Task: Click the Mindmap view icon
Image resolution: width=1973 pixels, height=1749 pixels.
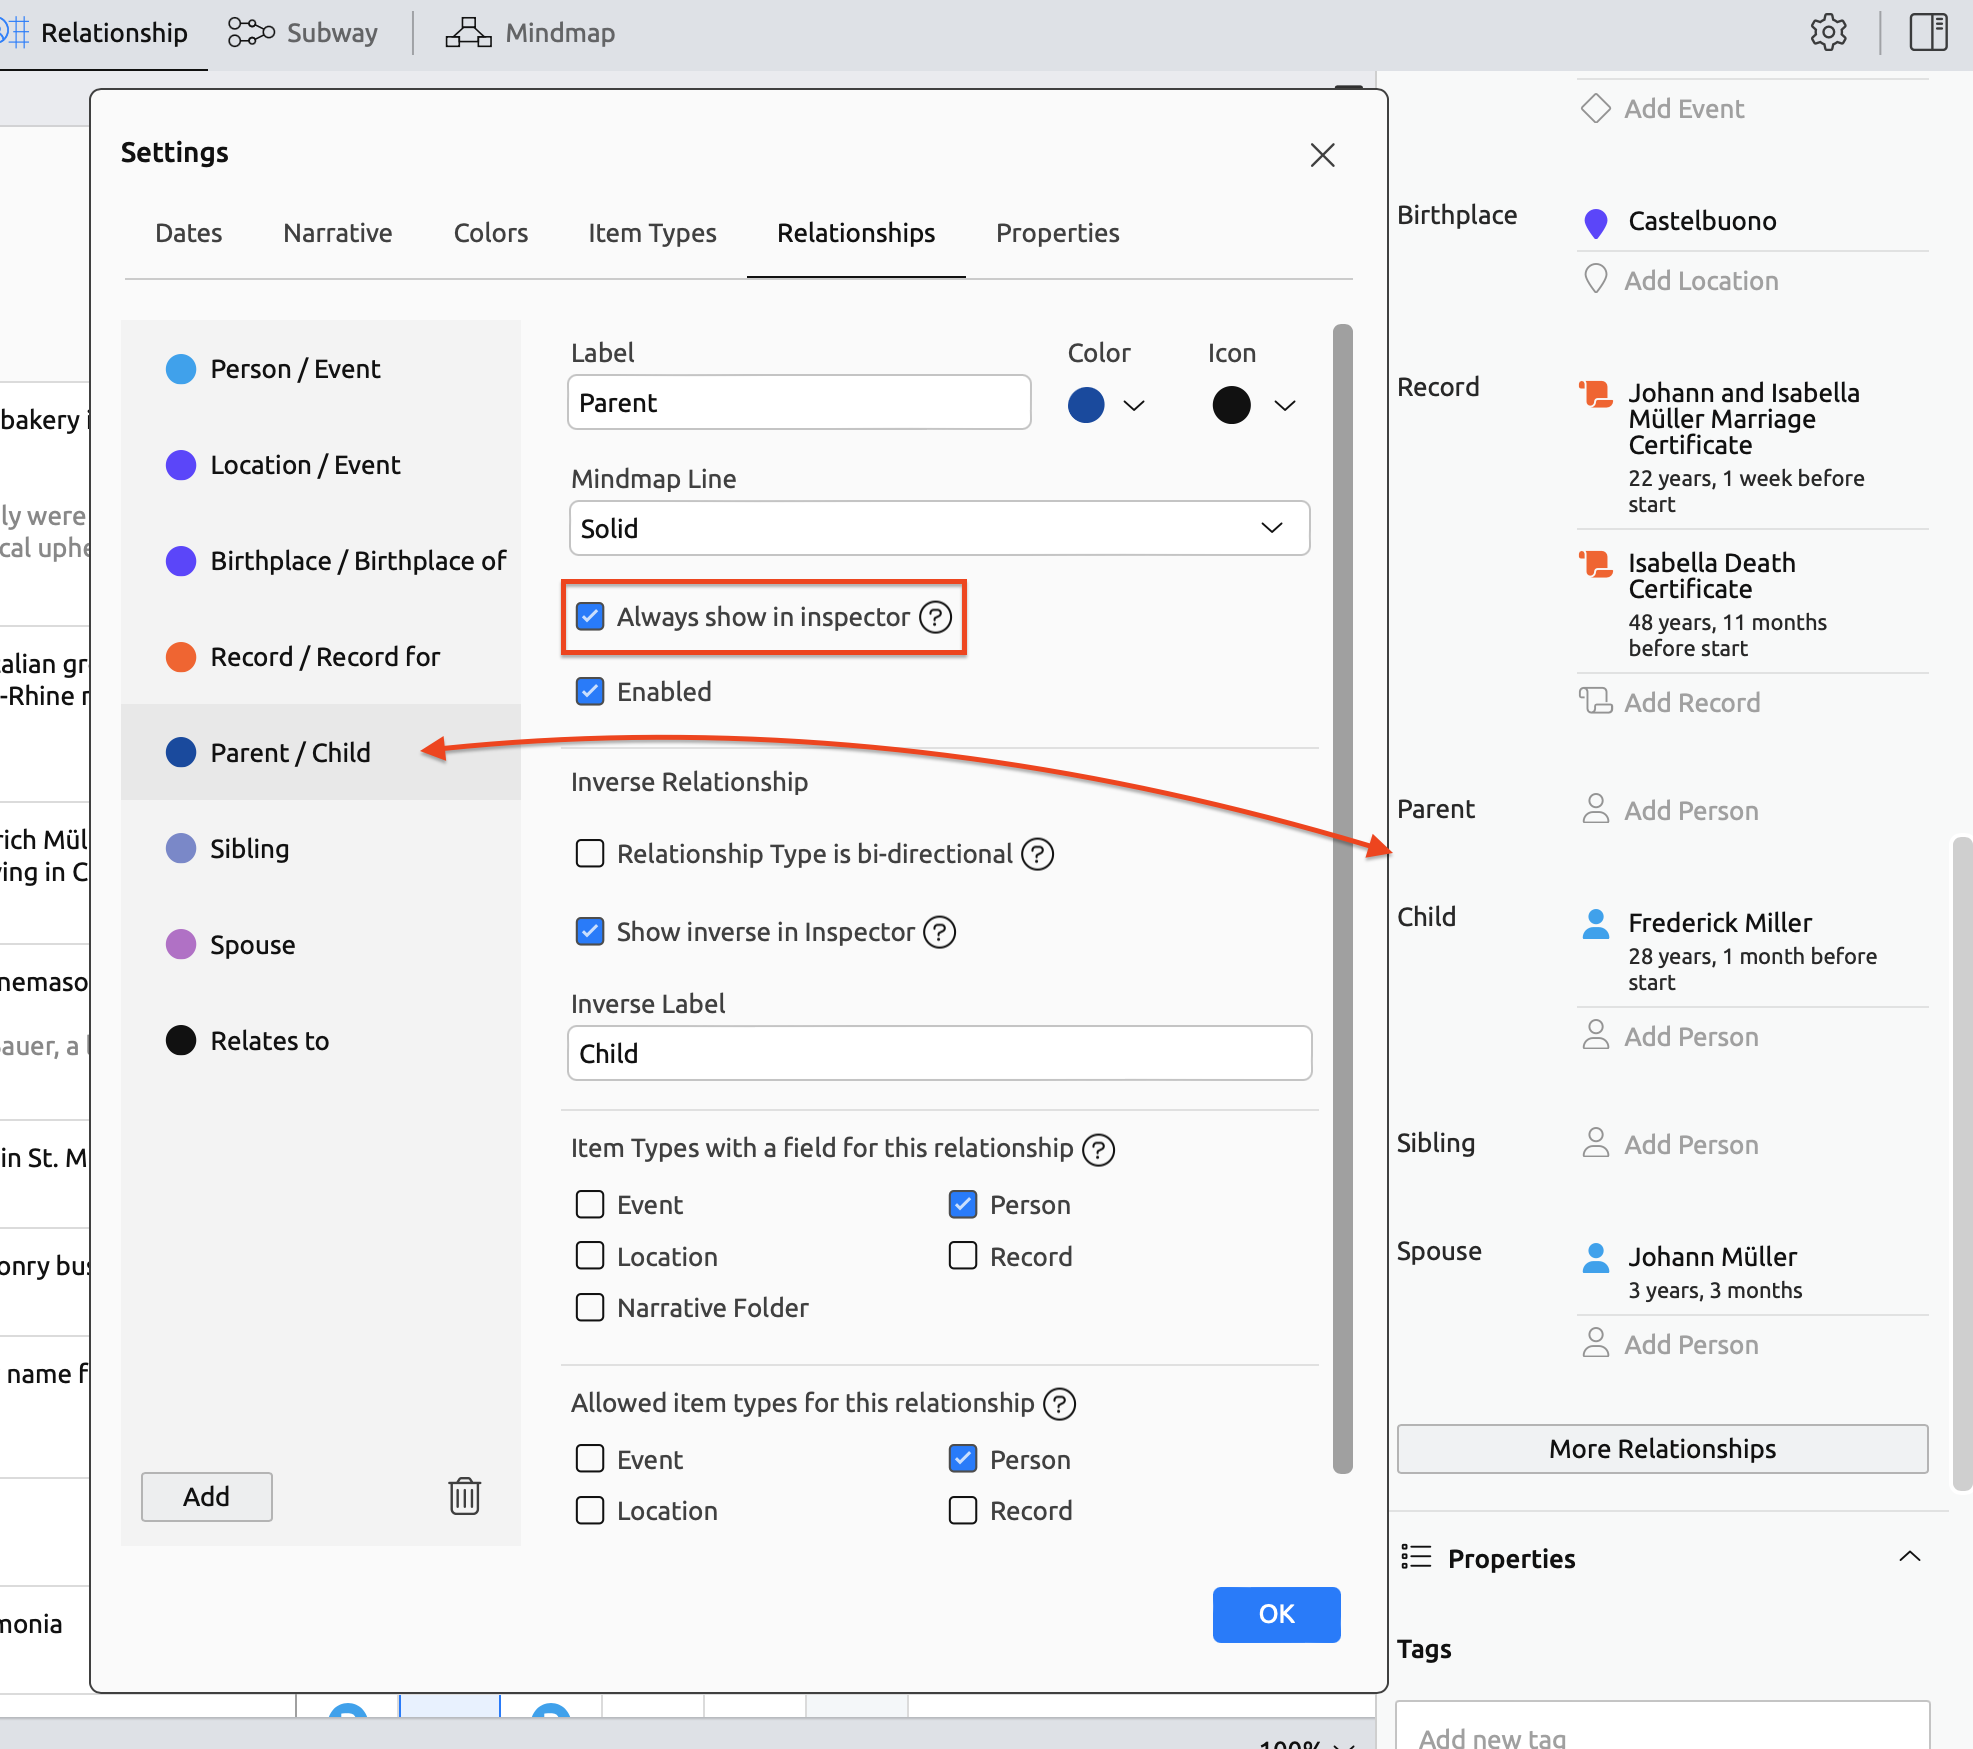Action: (x=468, y=33)
